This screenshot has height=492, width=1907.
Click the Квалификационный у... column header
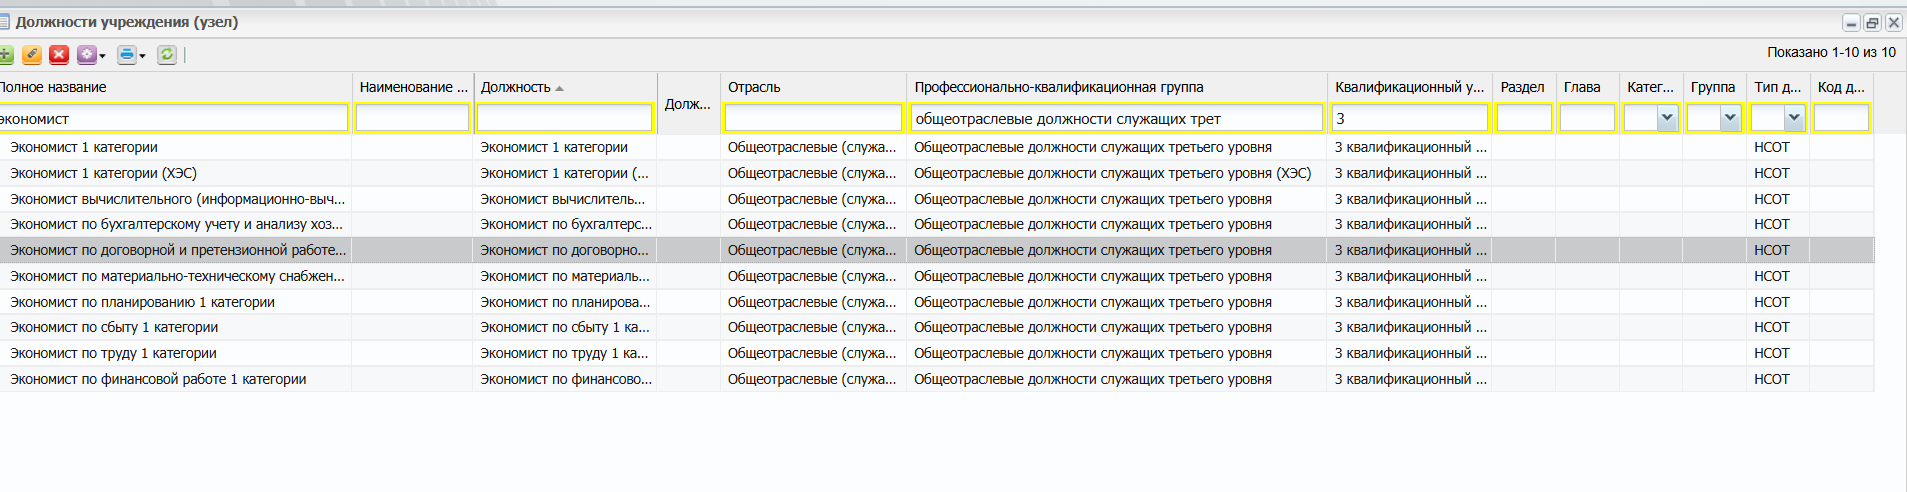point(1409,87)
